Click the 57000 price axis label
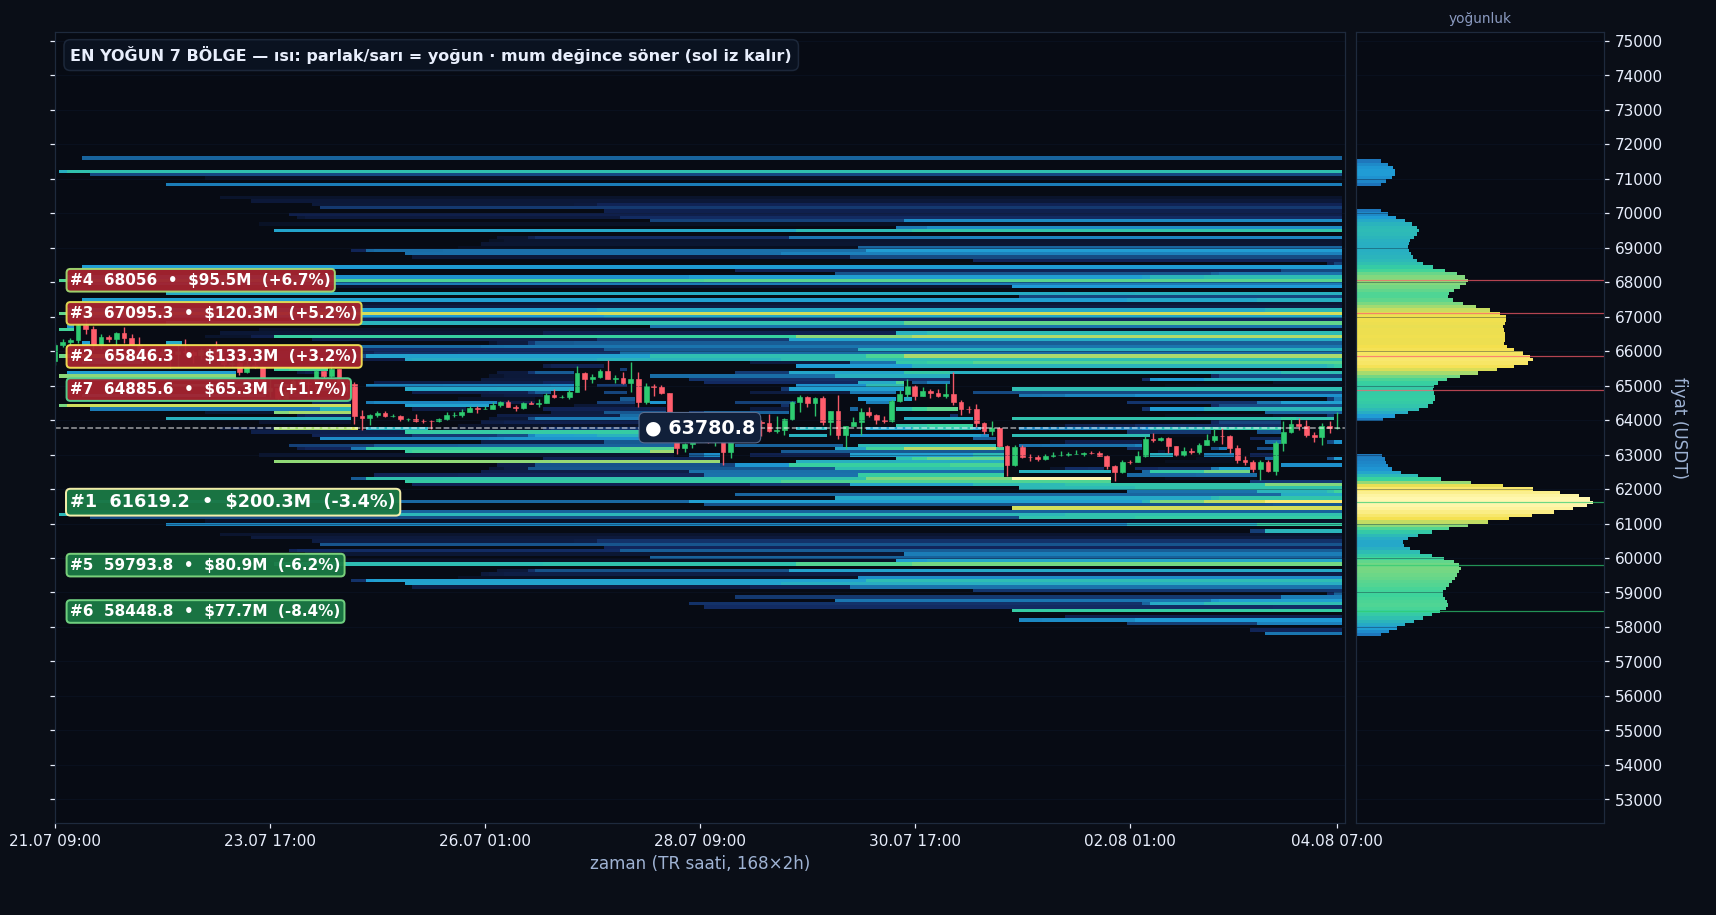This screenshot has width=1716, height=915. [x=1638, y=663]
